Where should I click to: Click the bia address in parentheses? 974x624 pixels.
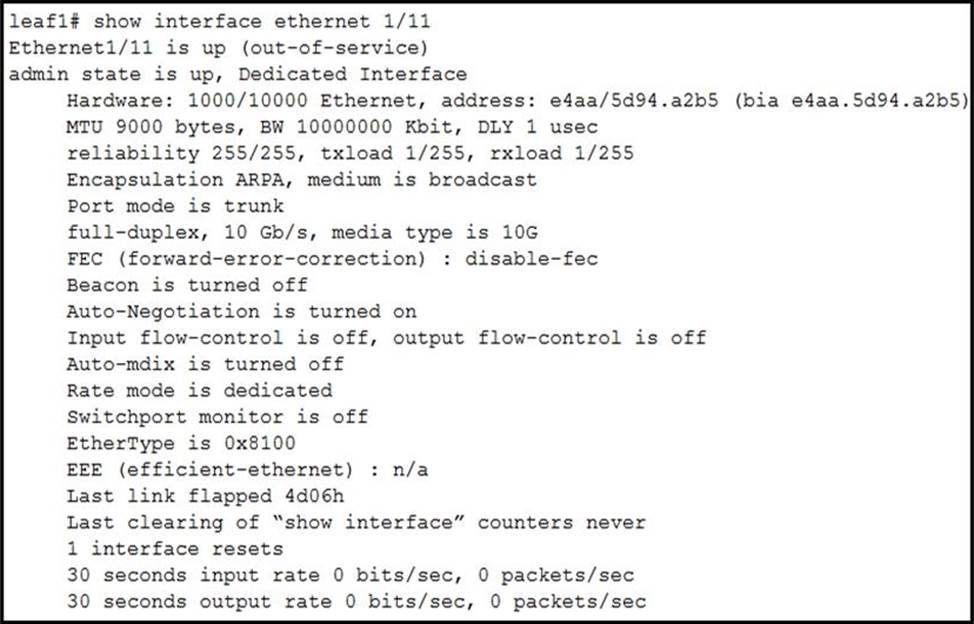click(x=852, y=100)
